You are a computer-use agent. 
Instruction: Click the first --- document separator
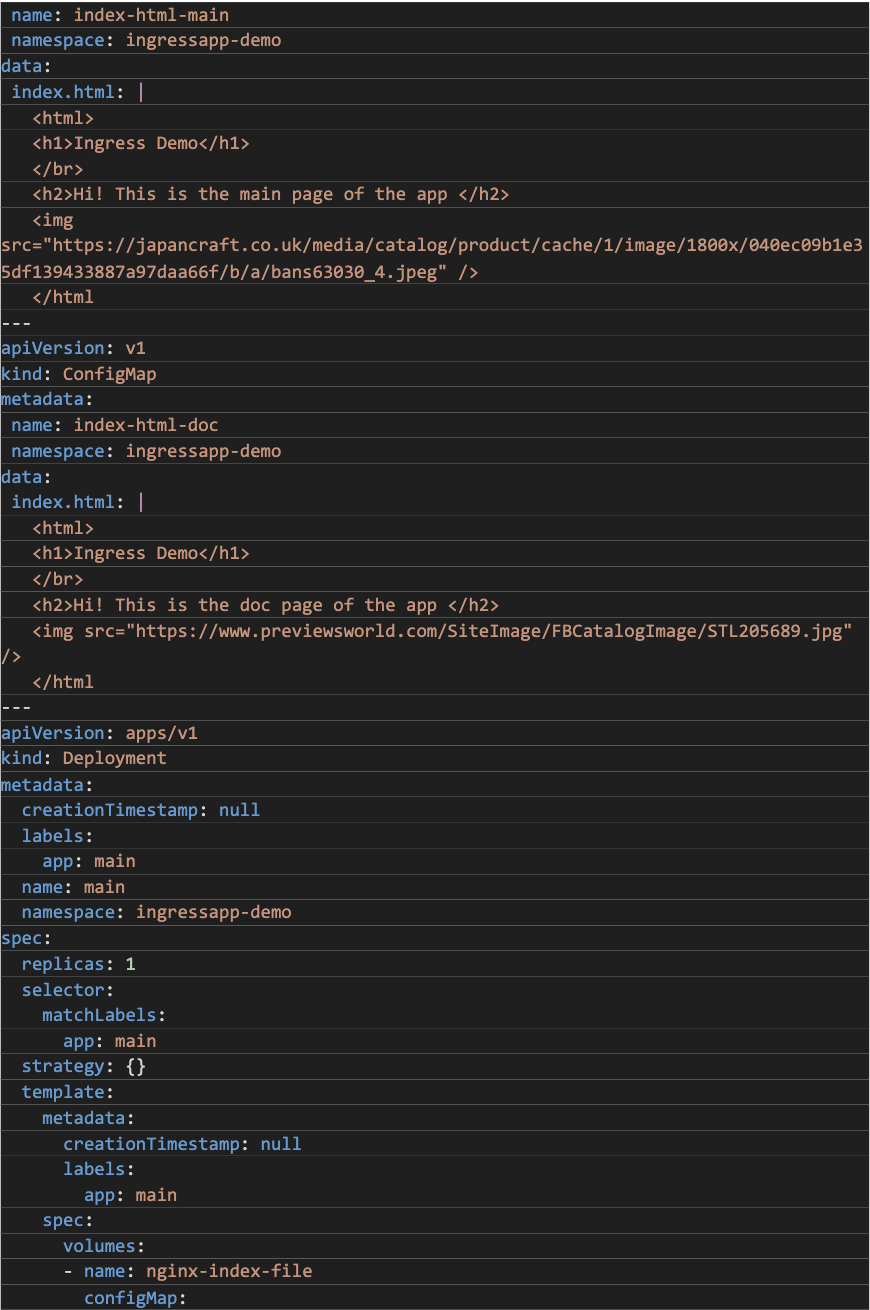17,322
